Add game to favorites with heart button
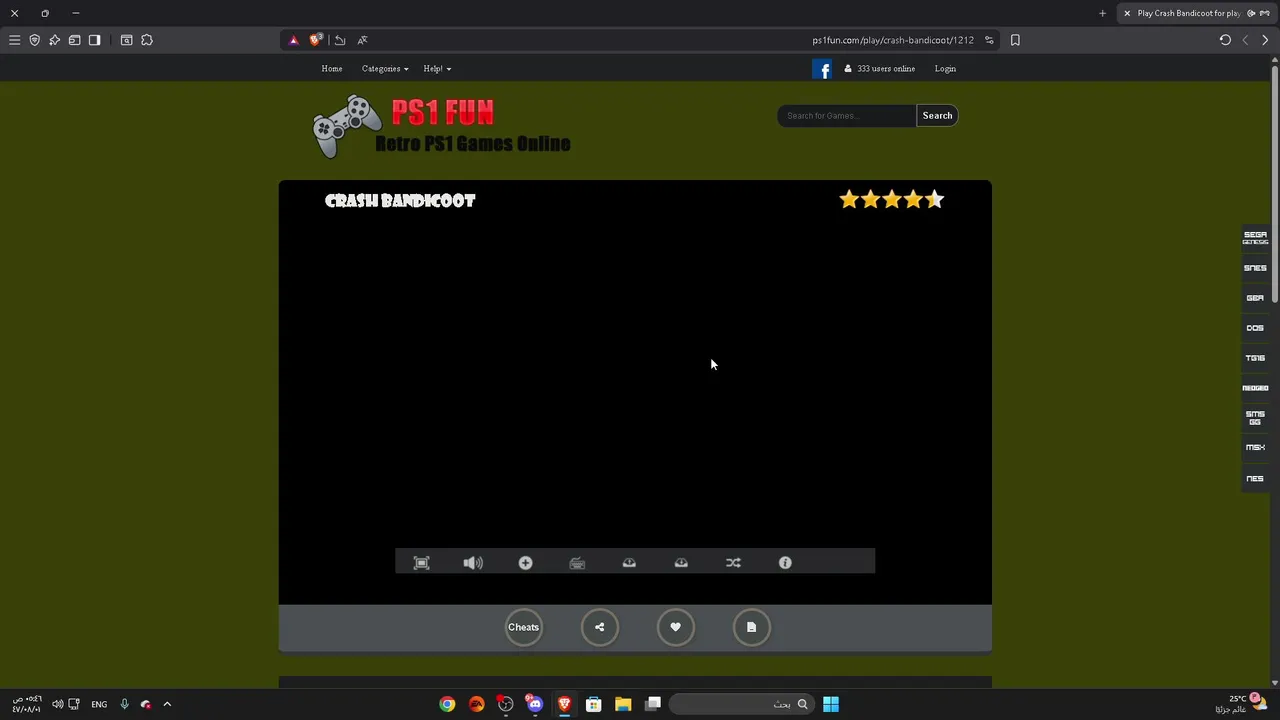 675,627
